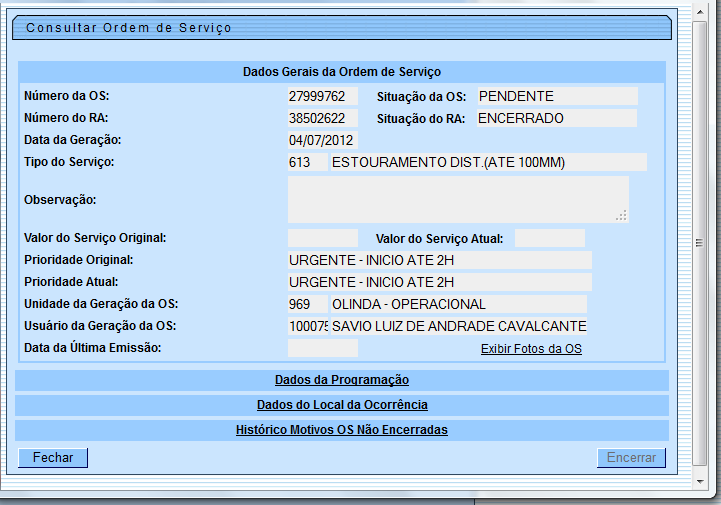Expand Dados do Local da Ocorrência
721x505 pixels.
(341, 405)
